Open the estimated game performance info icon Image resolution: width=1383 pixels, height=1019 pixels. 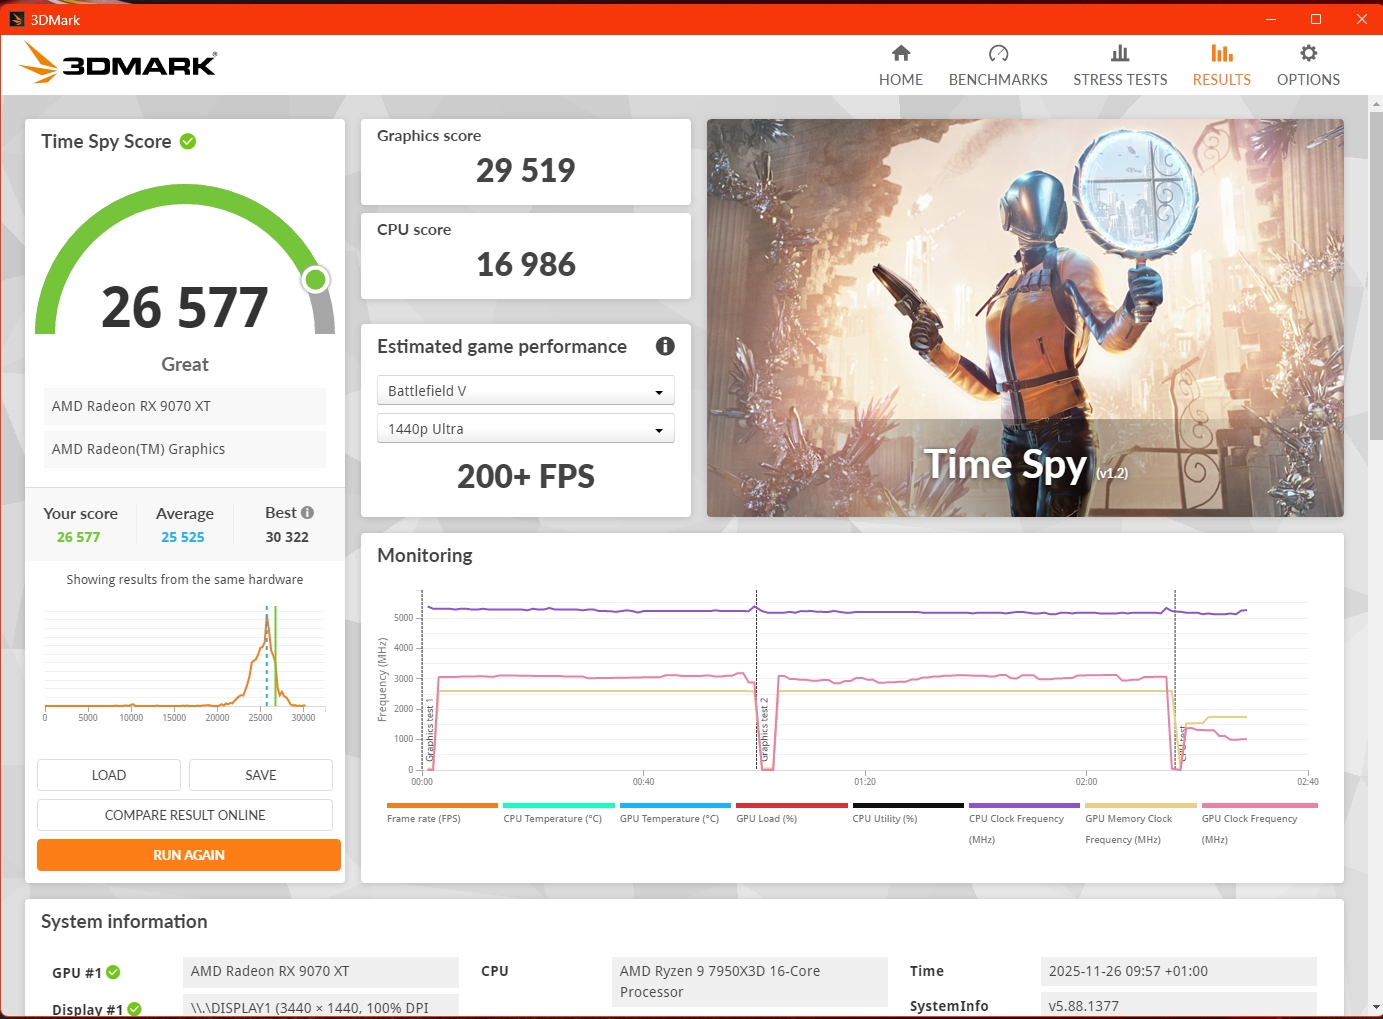click(665, 346)
